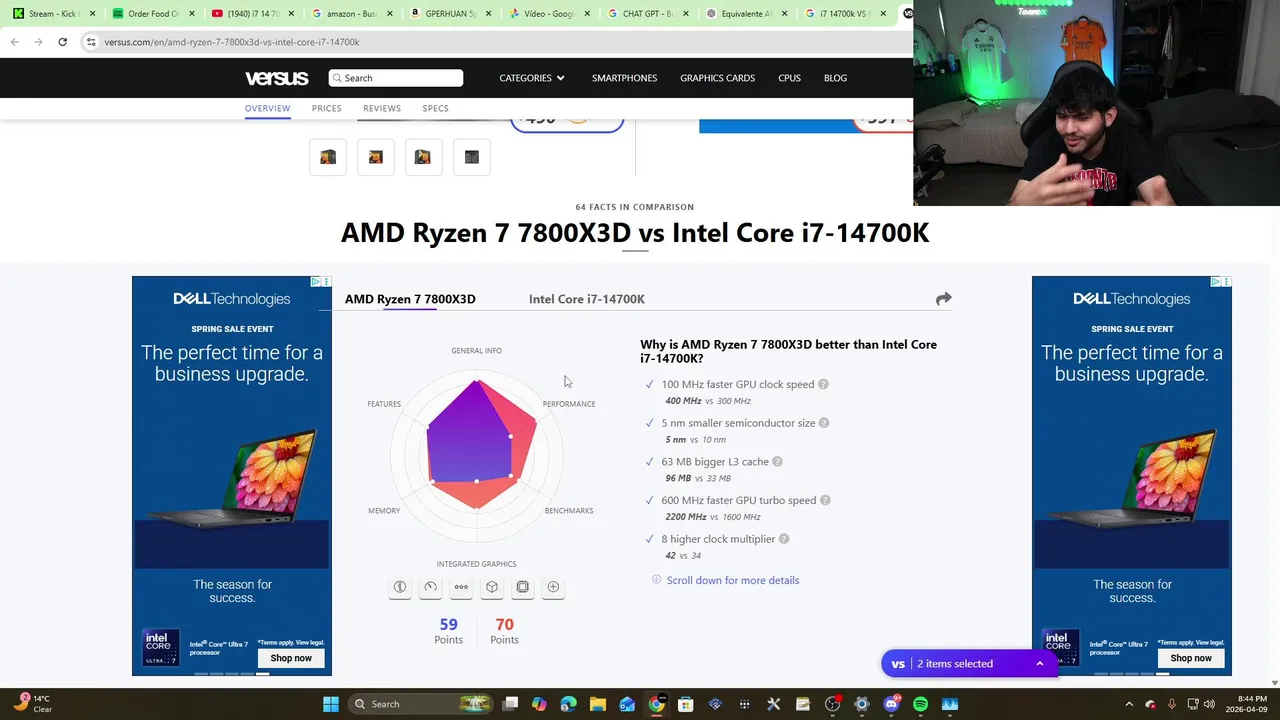Switch to the Prices tab
Image resolution: width=1280 pixels, height=720 pixels.
click(x=326, y=108)
